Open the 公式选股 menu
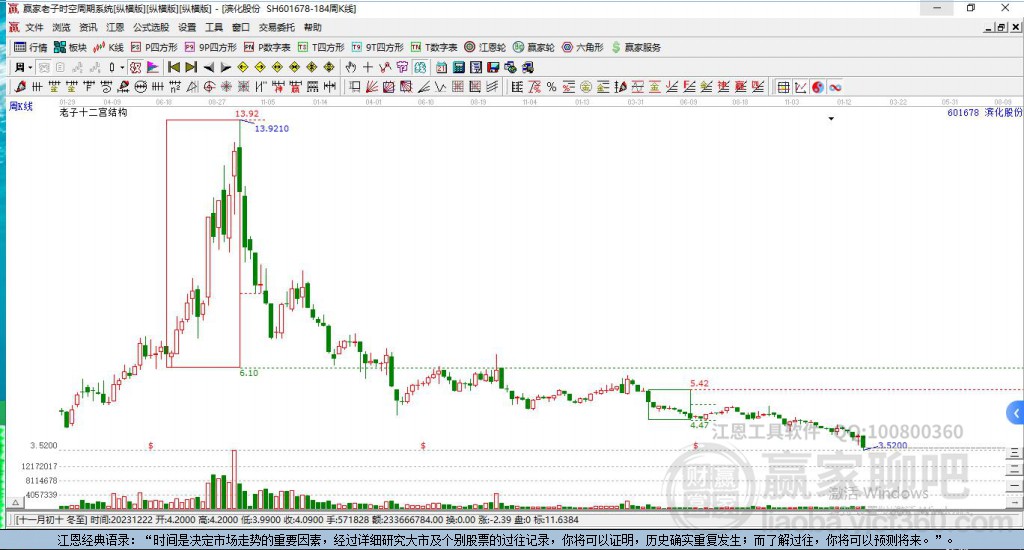Image resolution: width=1024 pixels, height=550 pixels. click(151, 27)
